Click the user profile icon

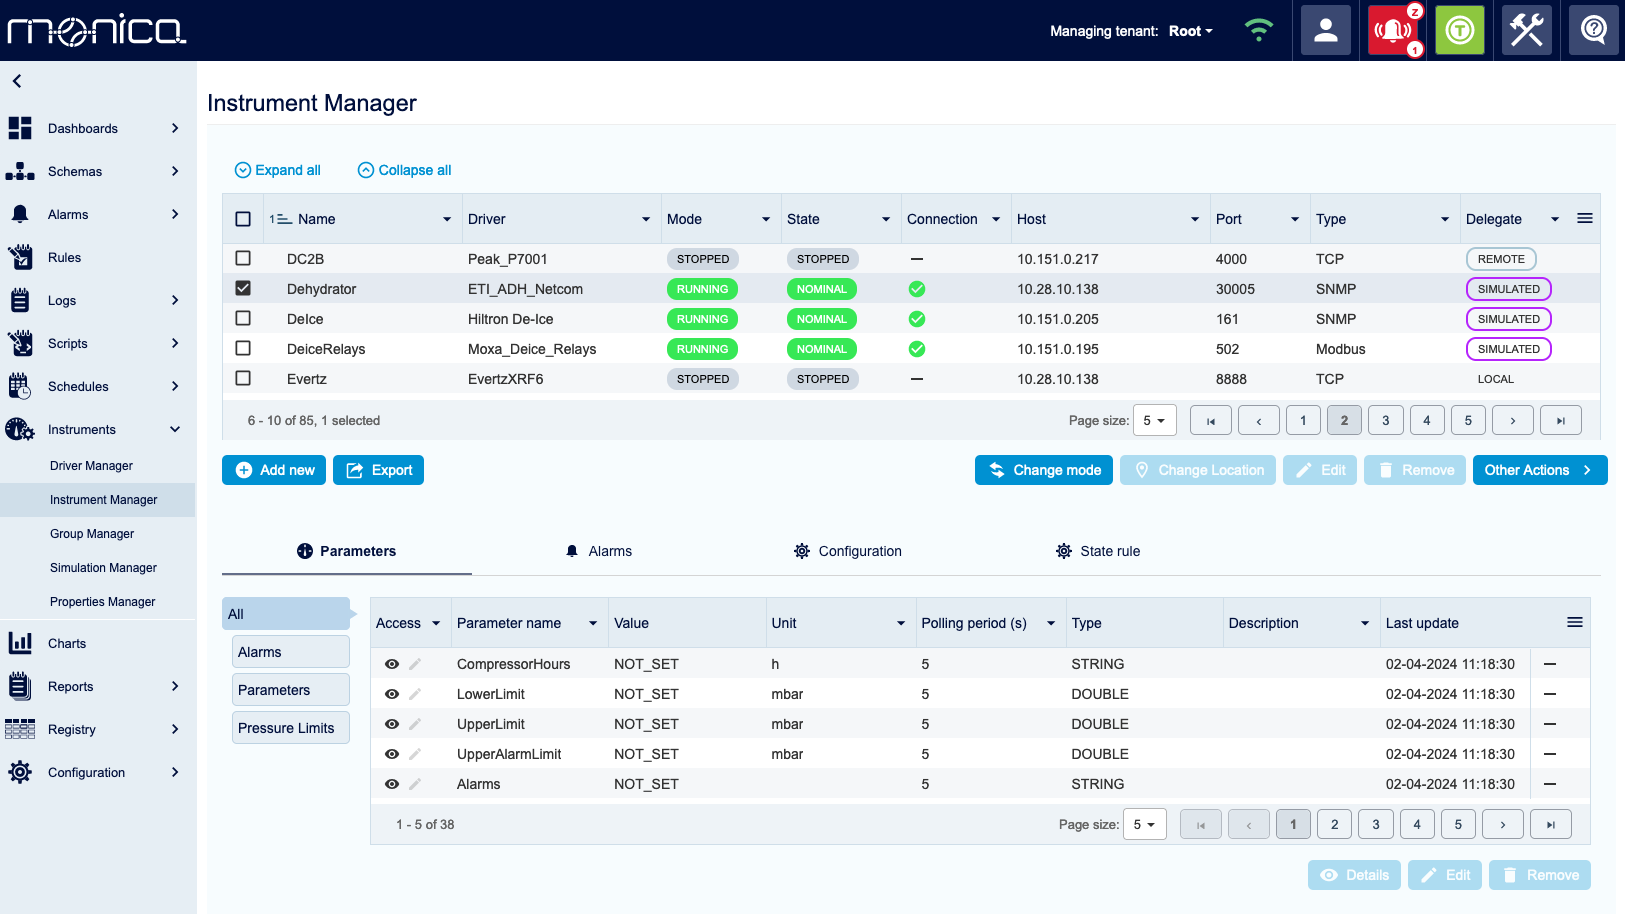(x=1325, y=30)
